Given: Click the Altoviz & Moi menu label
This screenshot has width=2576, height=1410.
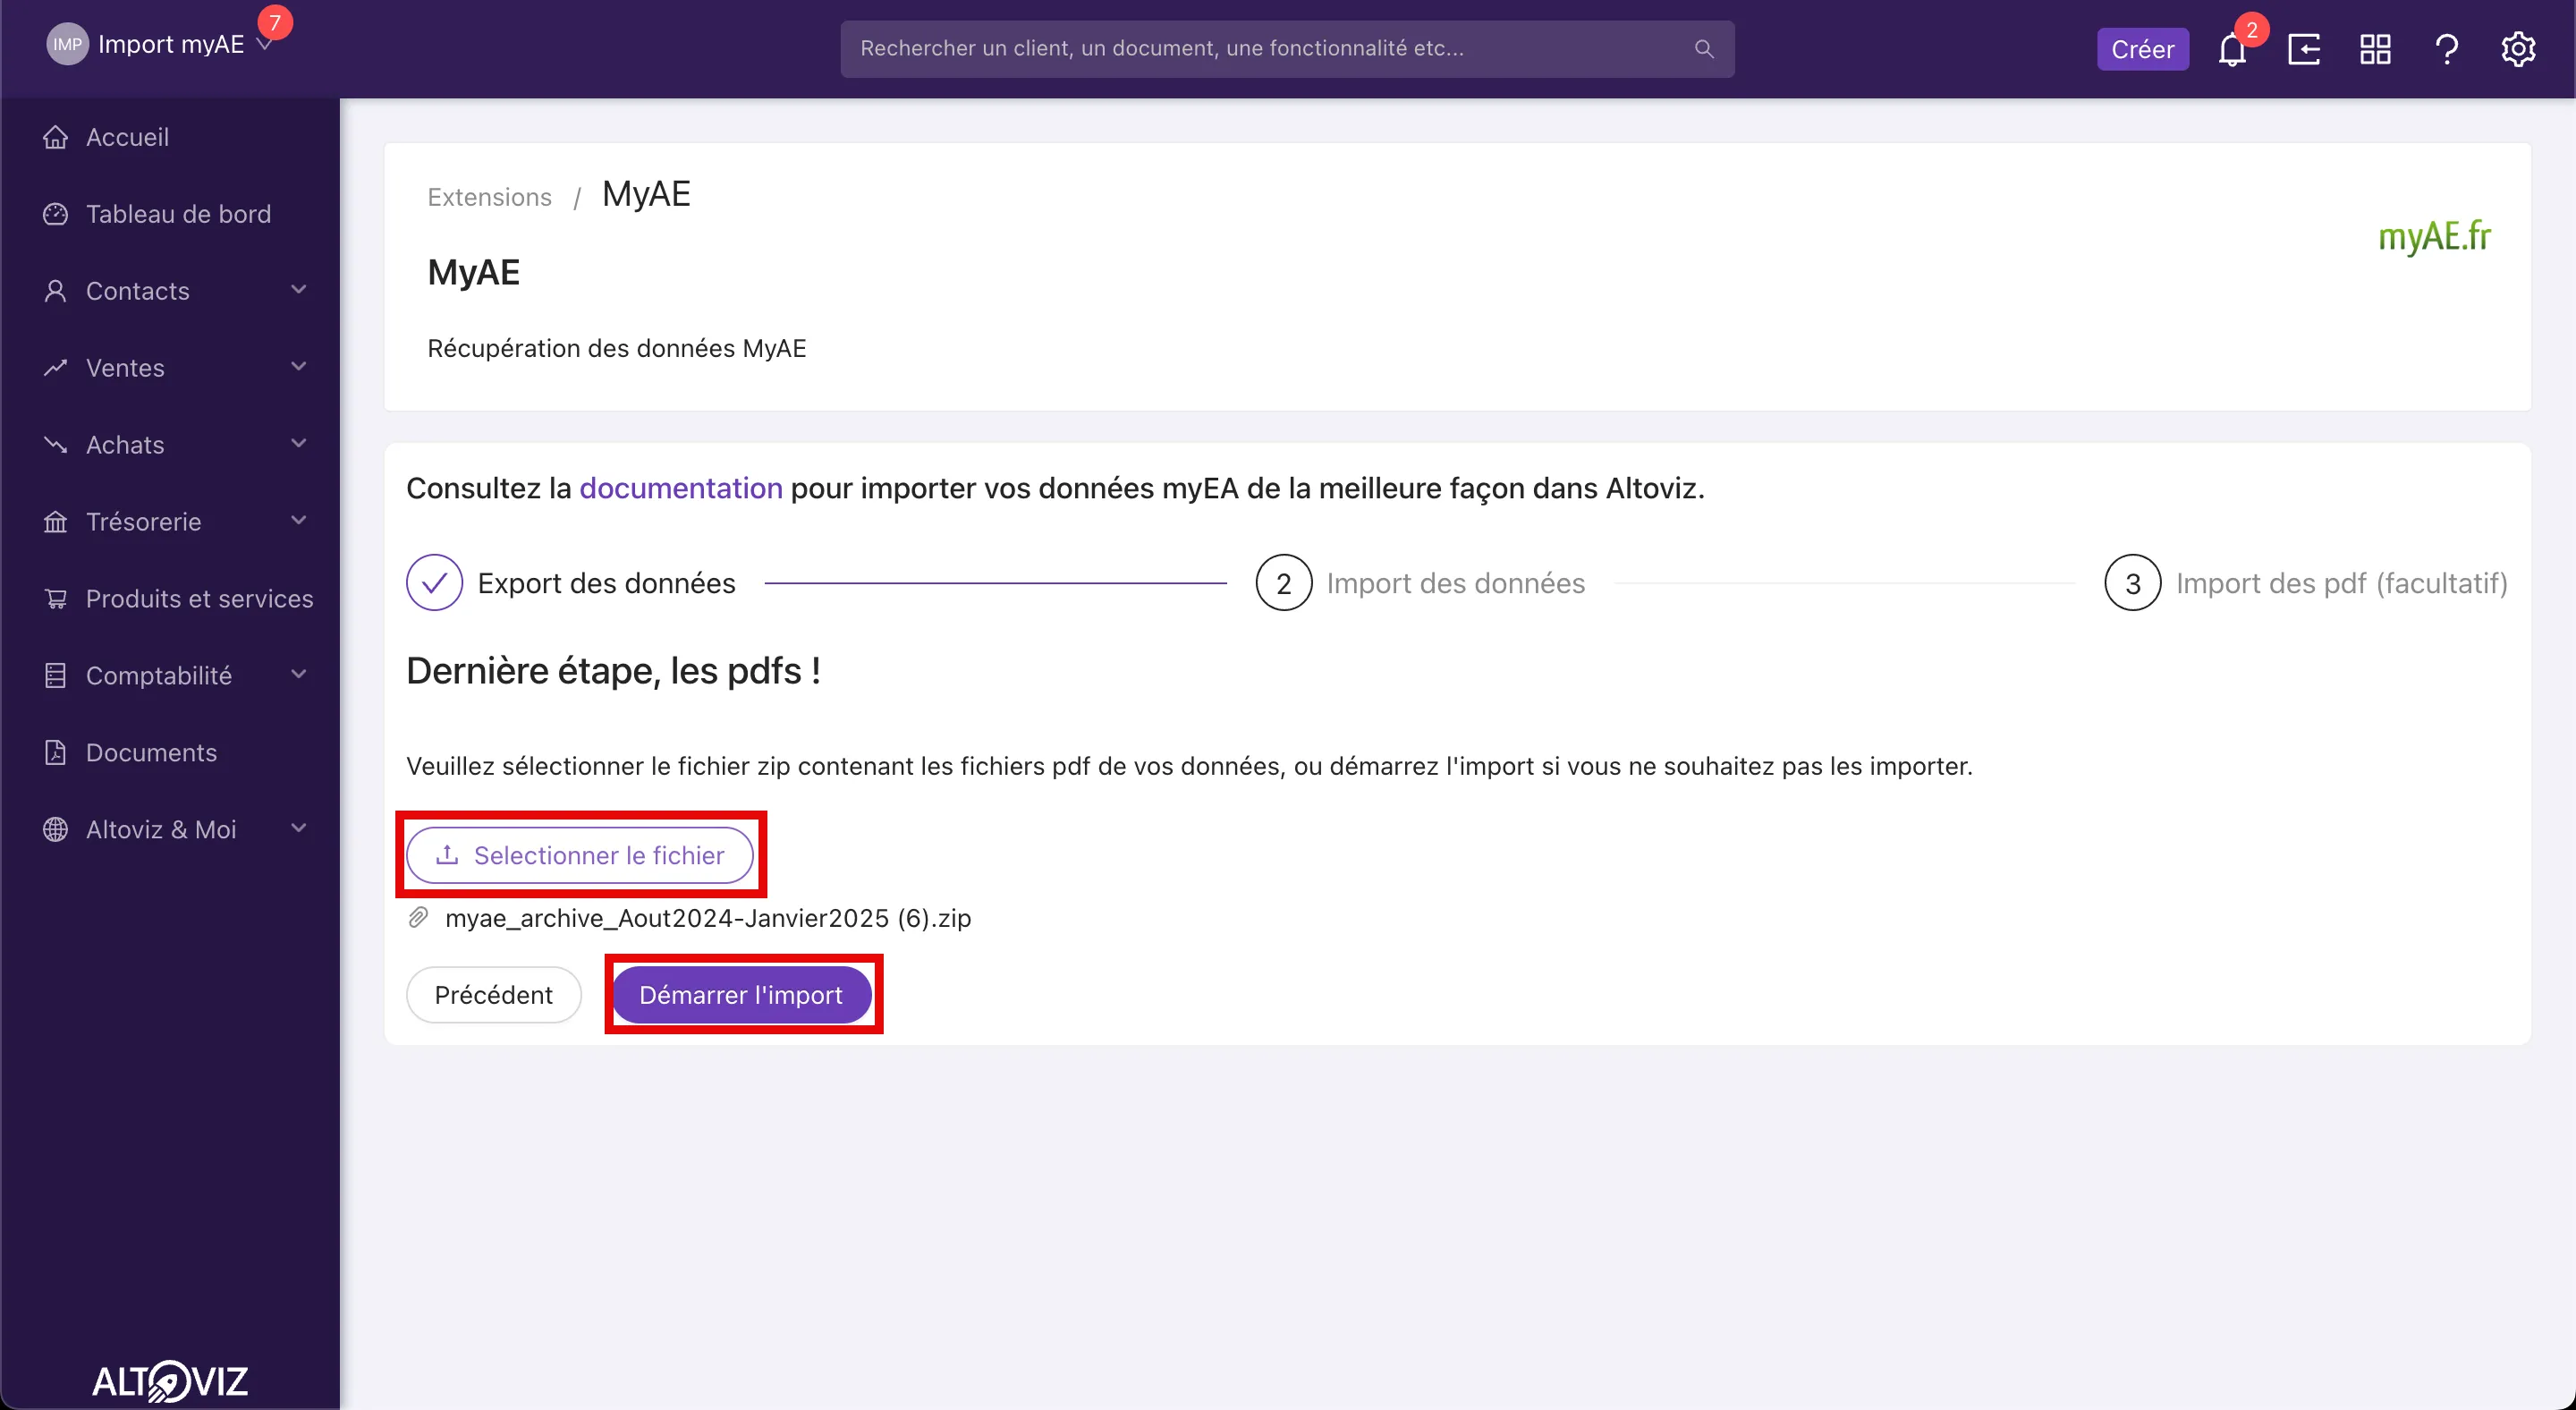Looking at the screenshot, I should pyautogui.click(x=161, y=830).
